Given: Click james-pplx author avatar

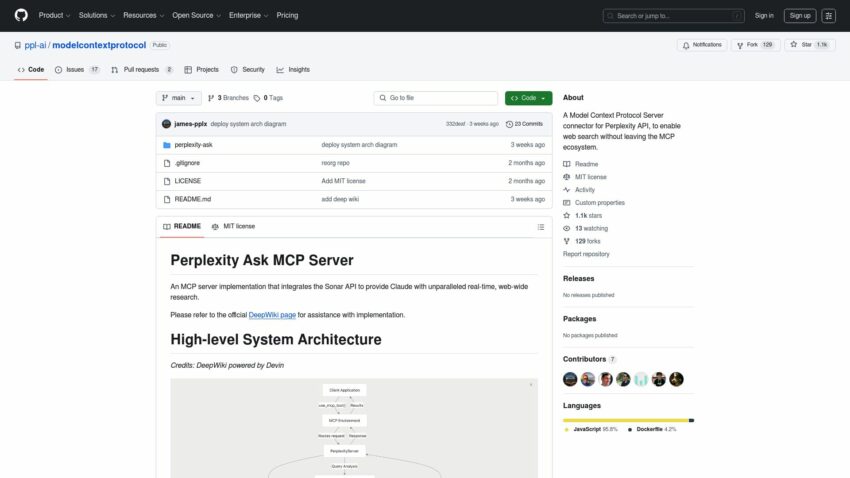Looking at the screenshot, I should click(166, 124).
